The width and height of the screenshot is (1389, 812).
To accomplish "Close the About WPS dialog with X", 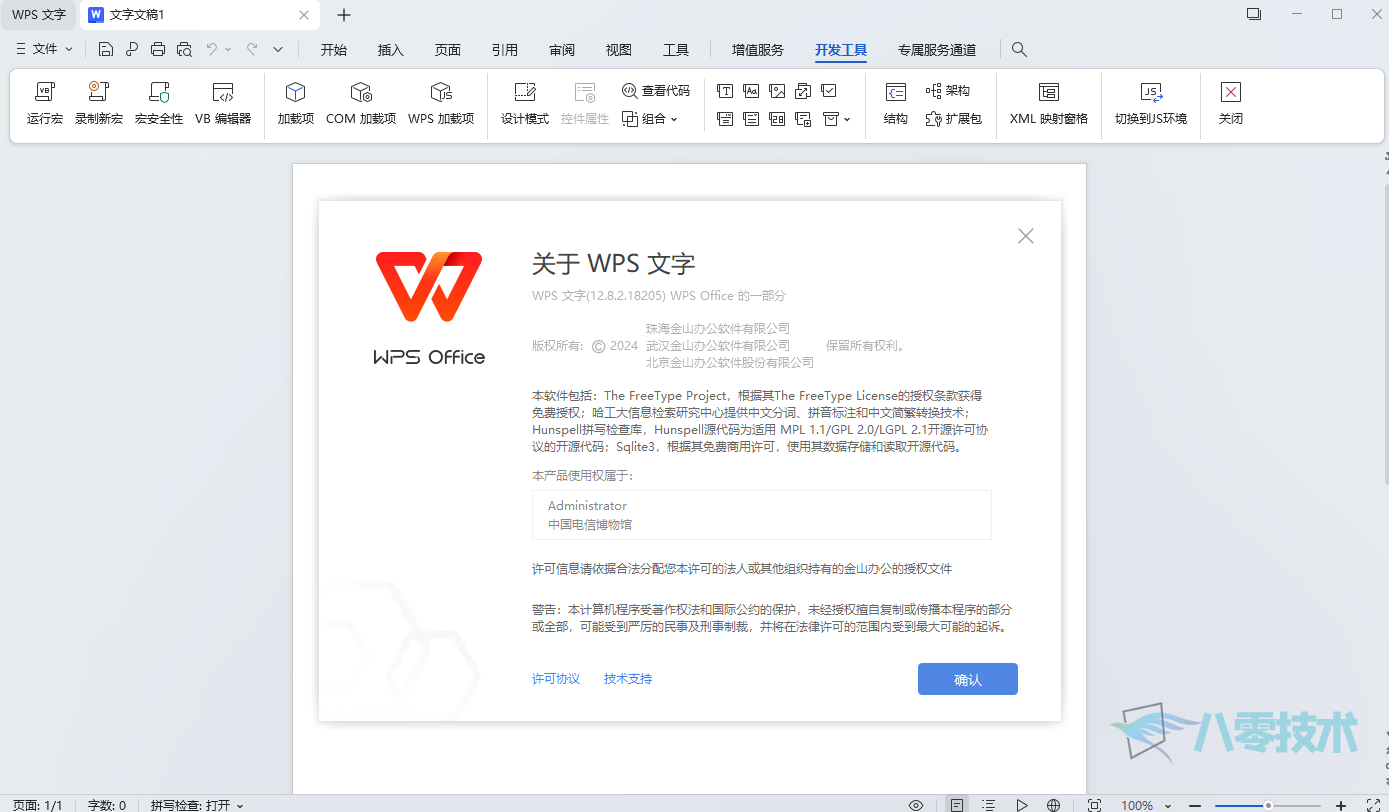I will point(1025,236).
